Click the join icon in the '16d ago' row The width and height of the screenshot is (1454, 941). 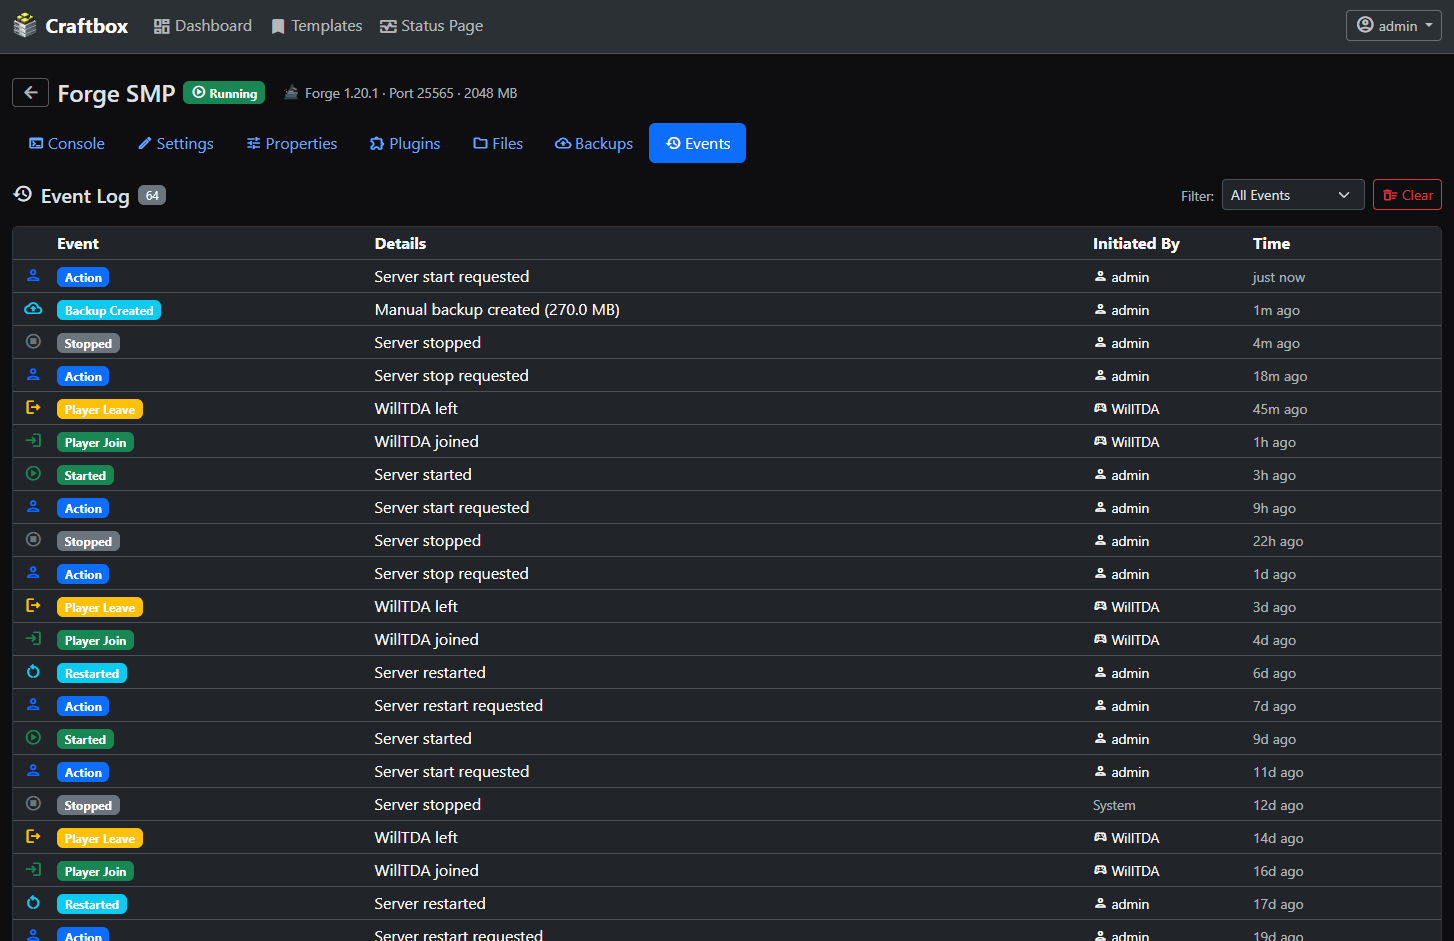[33, 870]
